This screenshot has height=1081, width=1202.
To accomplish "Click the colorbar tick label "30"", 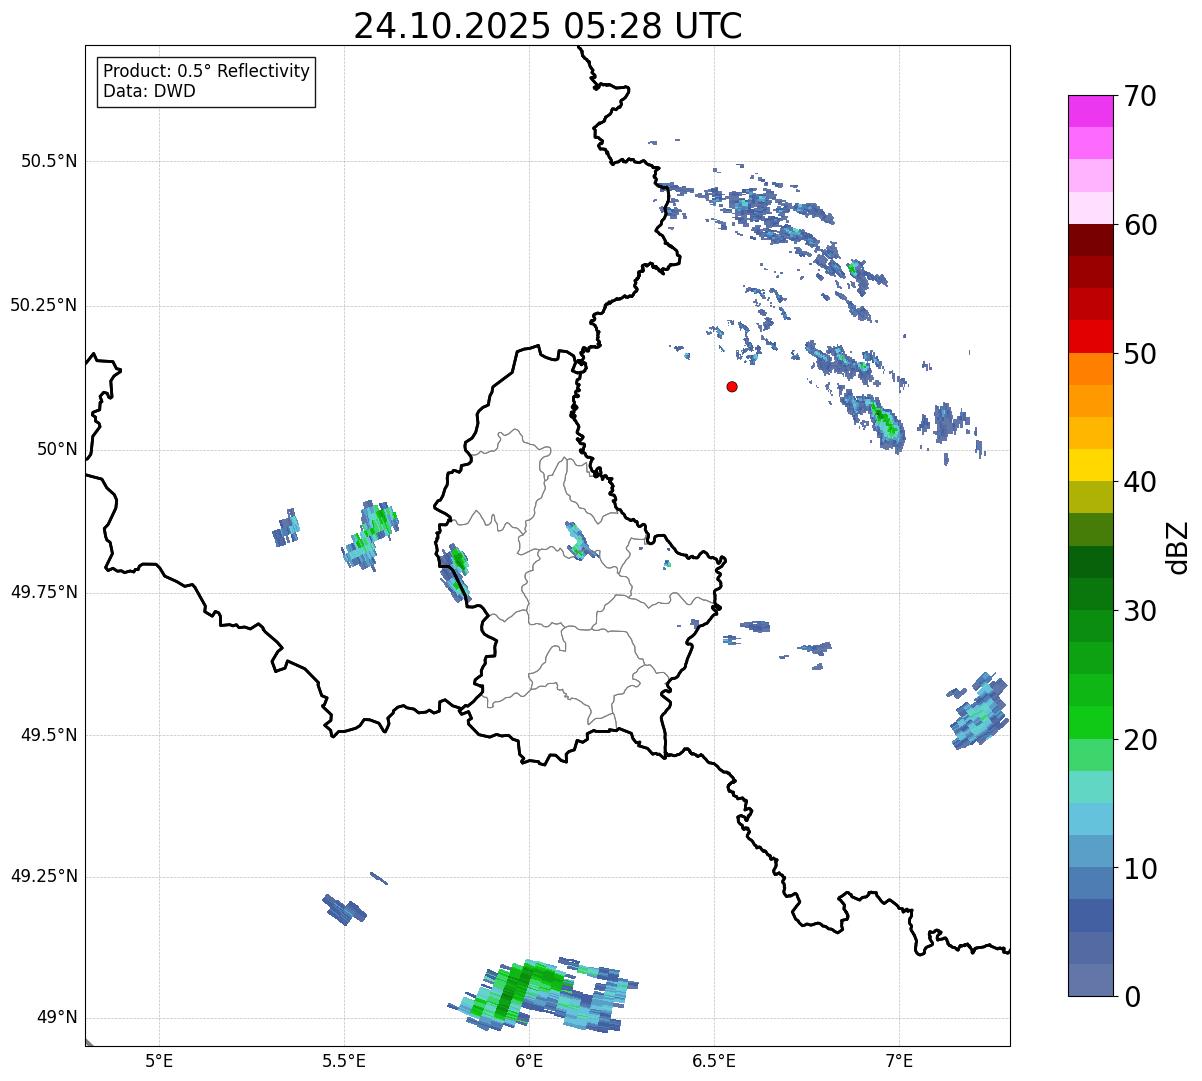I will click(1140, 611).
